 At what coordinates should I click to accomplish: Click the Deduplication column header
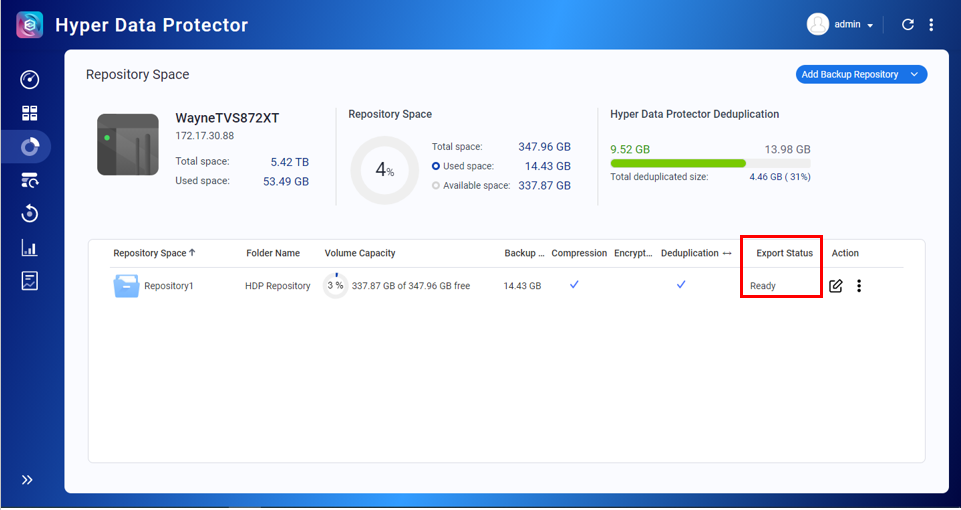[x=689, y=253]
